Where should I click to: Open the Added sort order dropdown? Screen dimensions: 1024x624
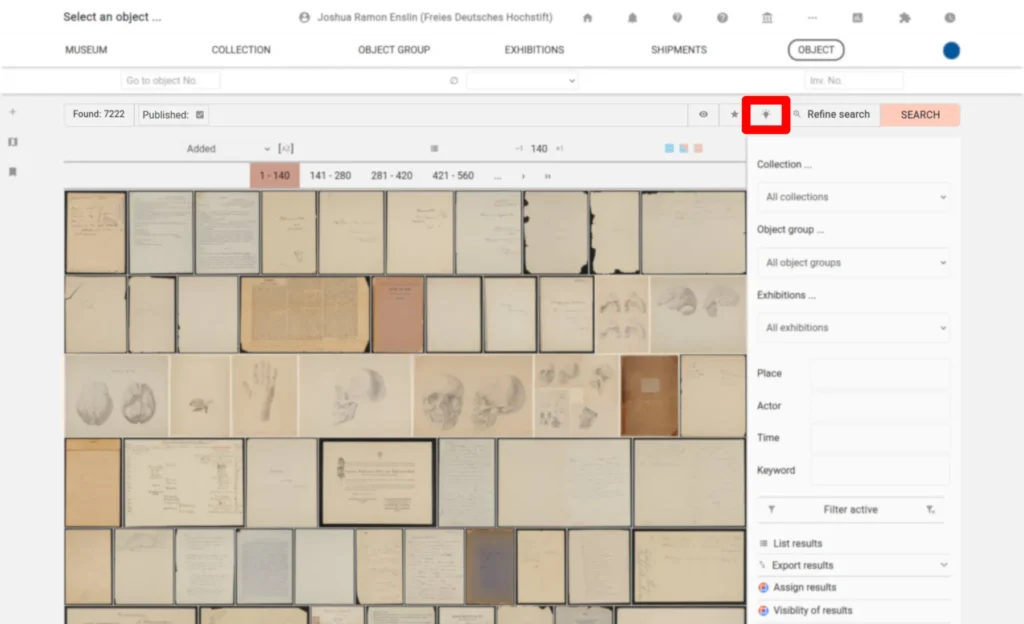coord(227,149)
